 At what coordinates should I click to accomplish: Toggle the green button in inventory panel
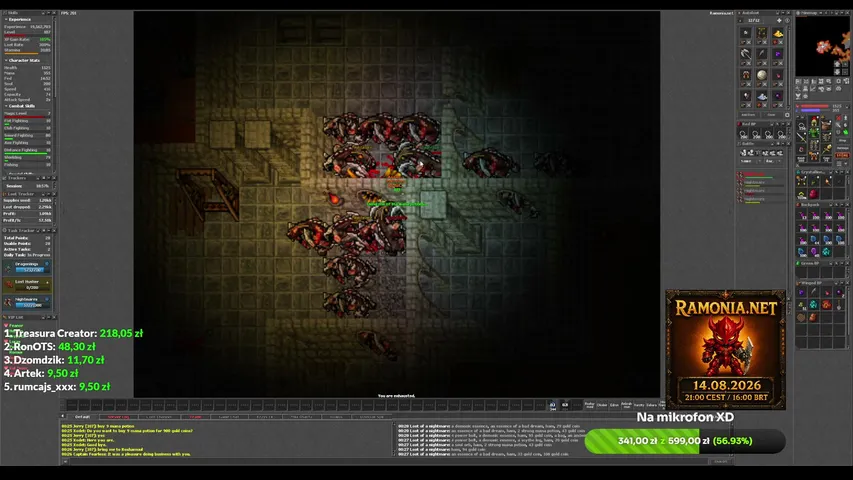coord(846,132)
